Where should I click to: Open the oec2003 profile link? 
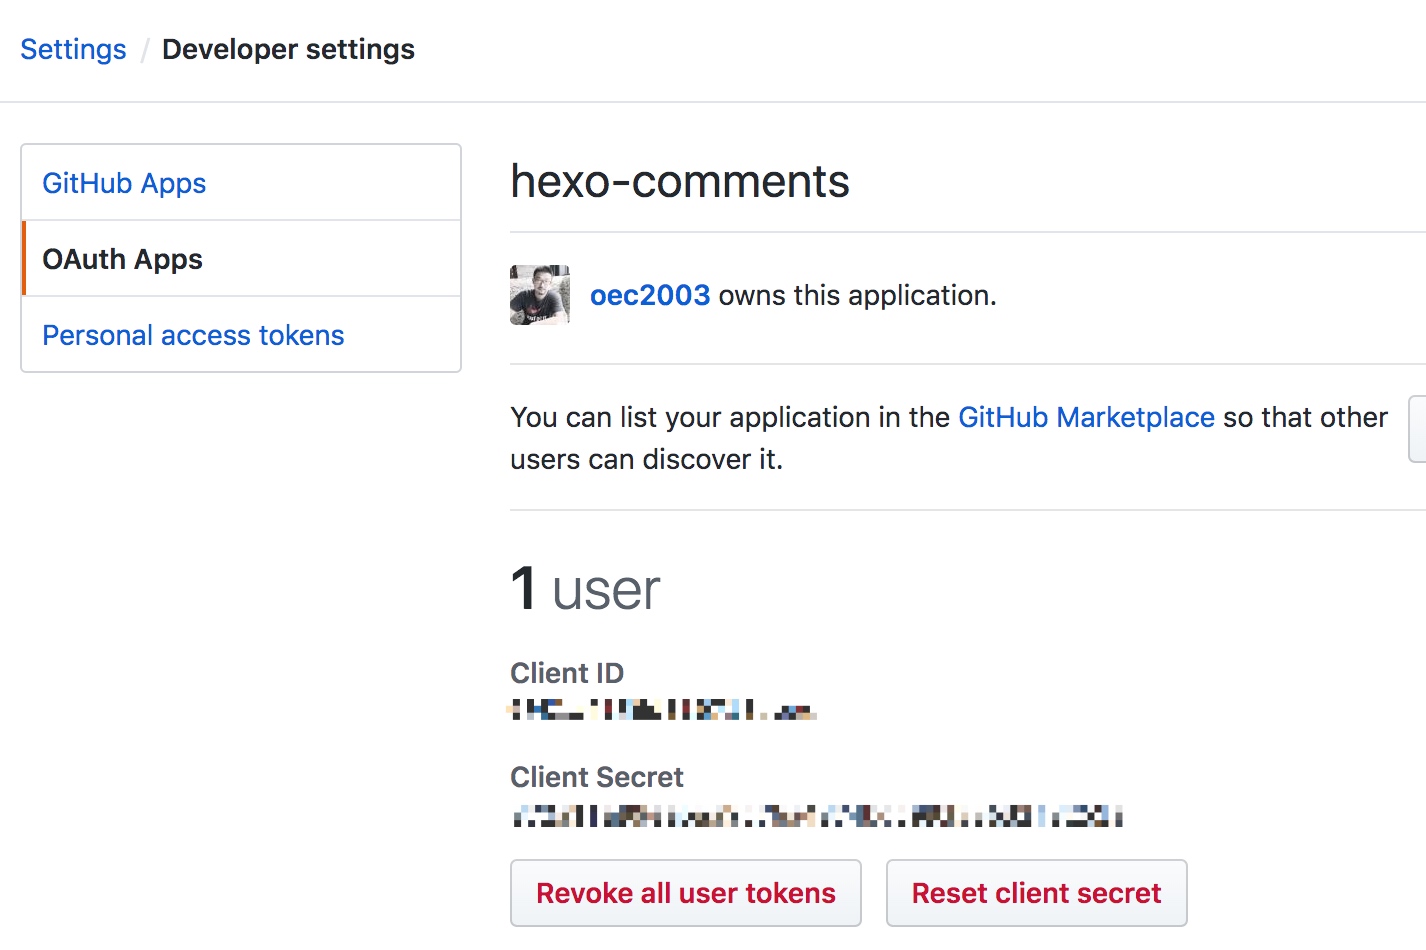pyautogui.click(x=650, y=295)
